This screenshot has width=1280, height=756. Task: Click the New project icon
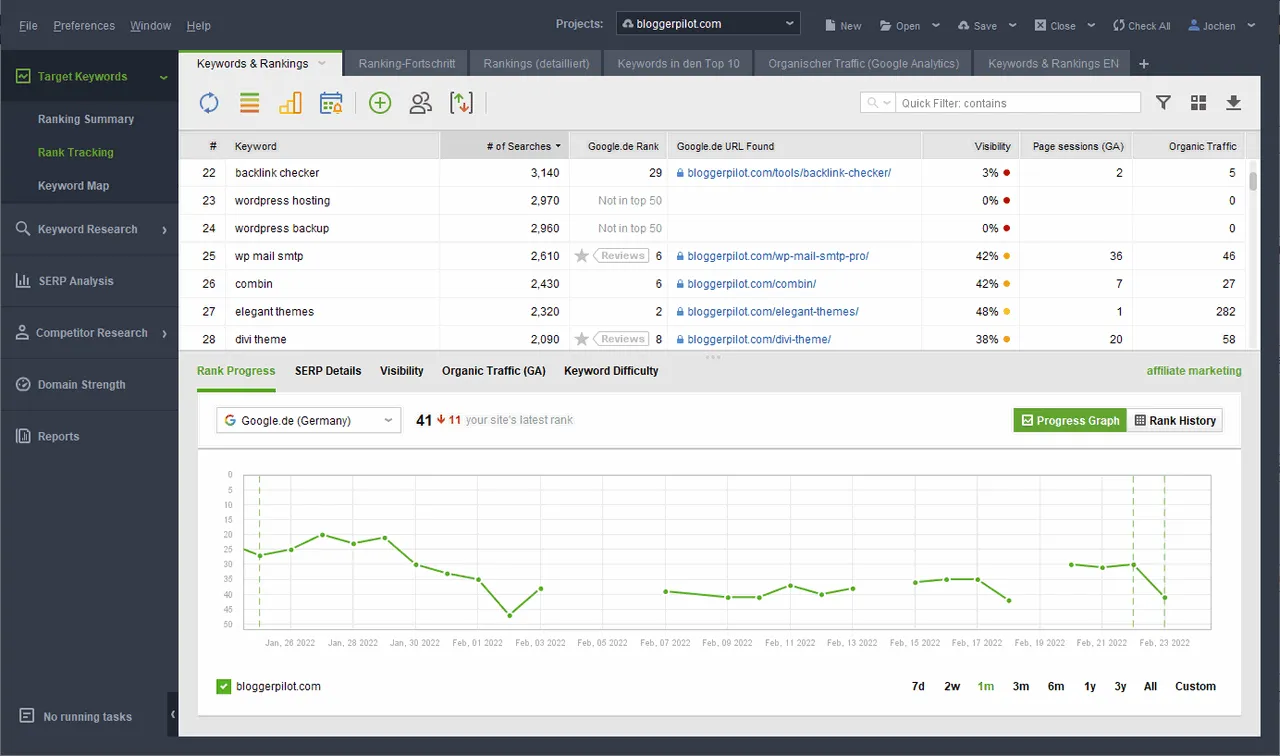tap(831, 26)
